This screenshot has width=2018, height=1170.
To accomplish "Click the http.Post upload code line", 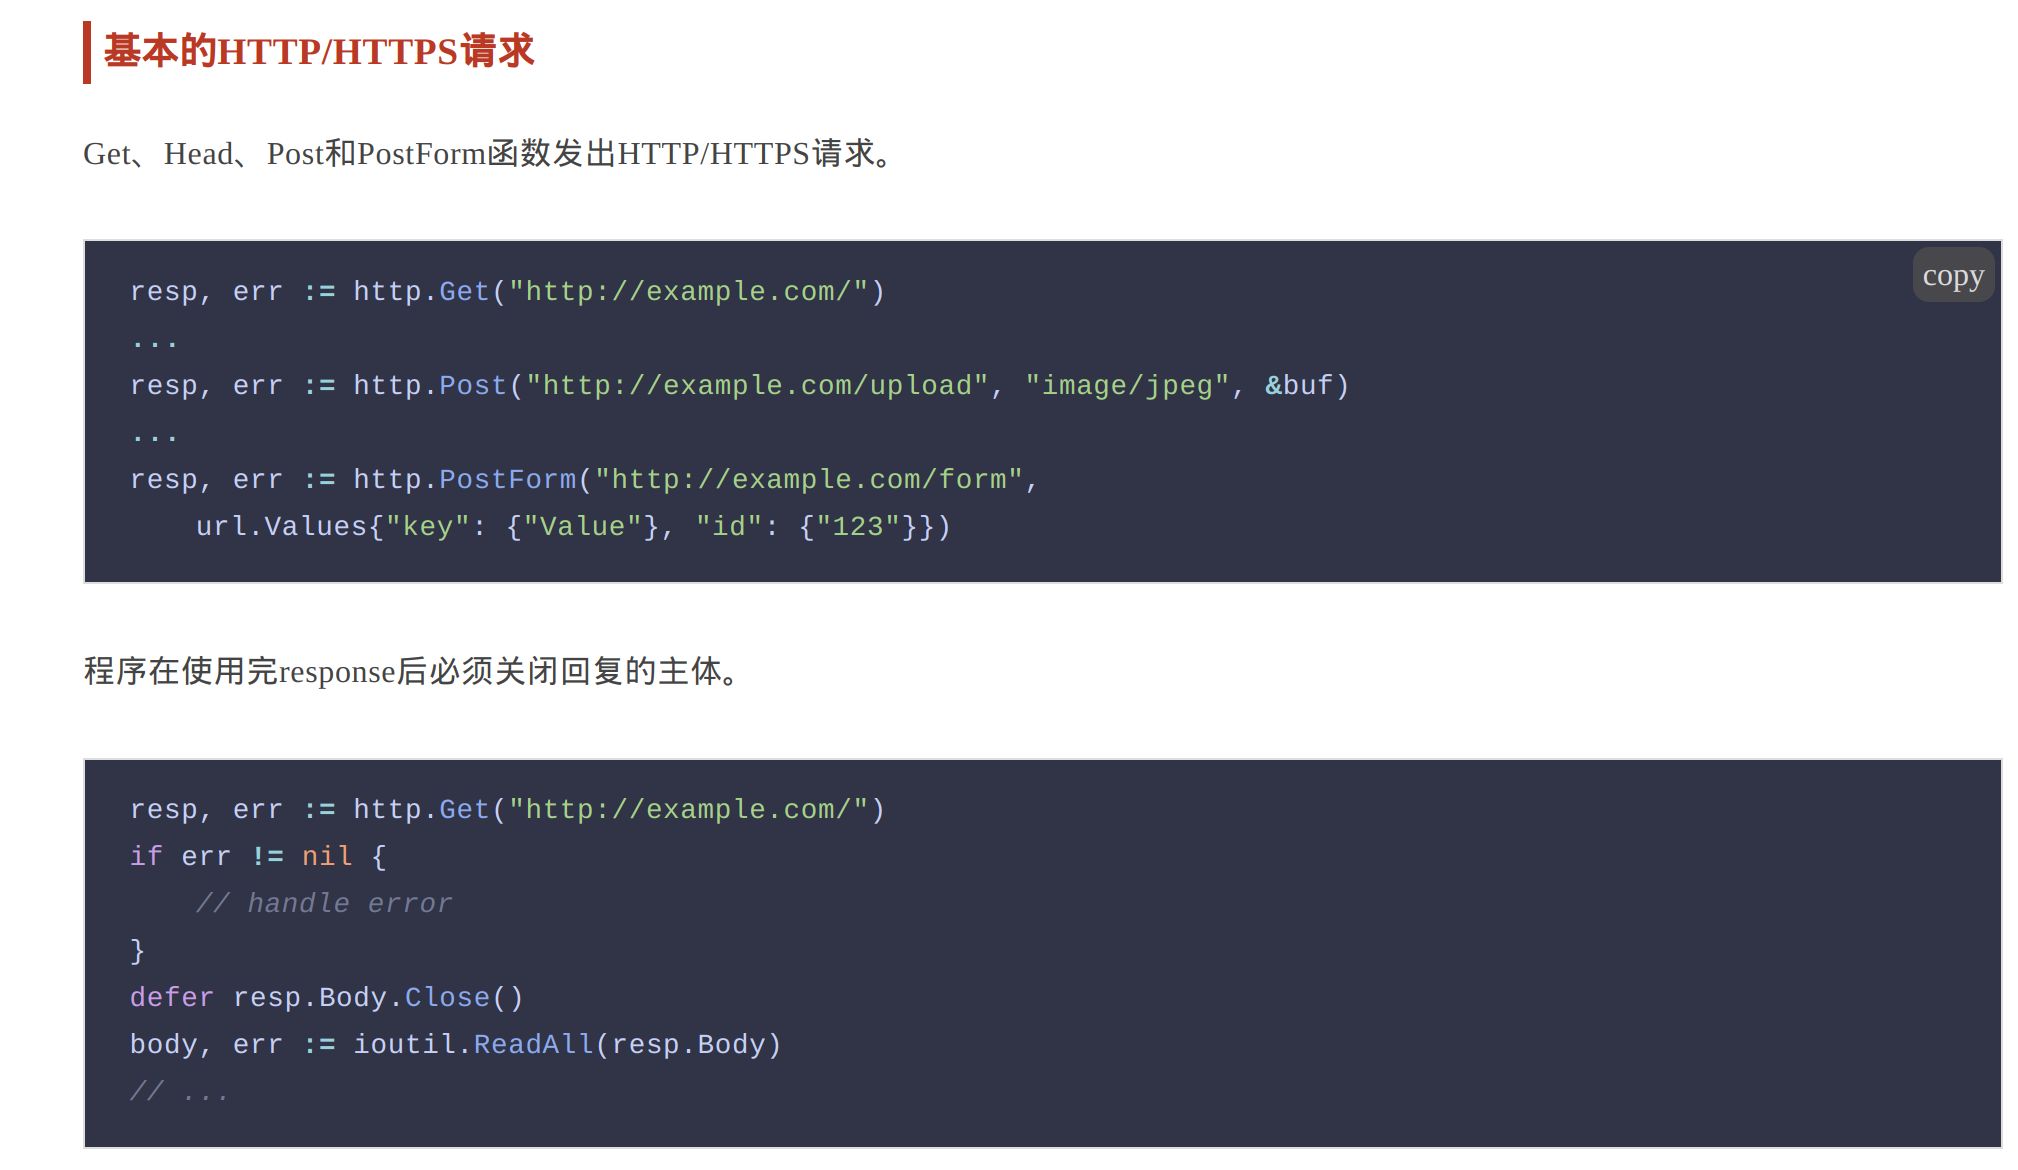I will [739, 386].
